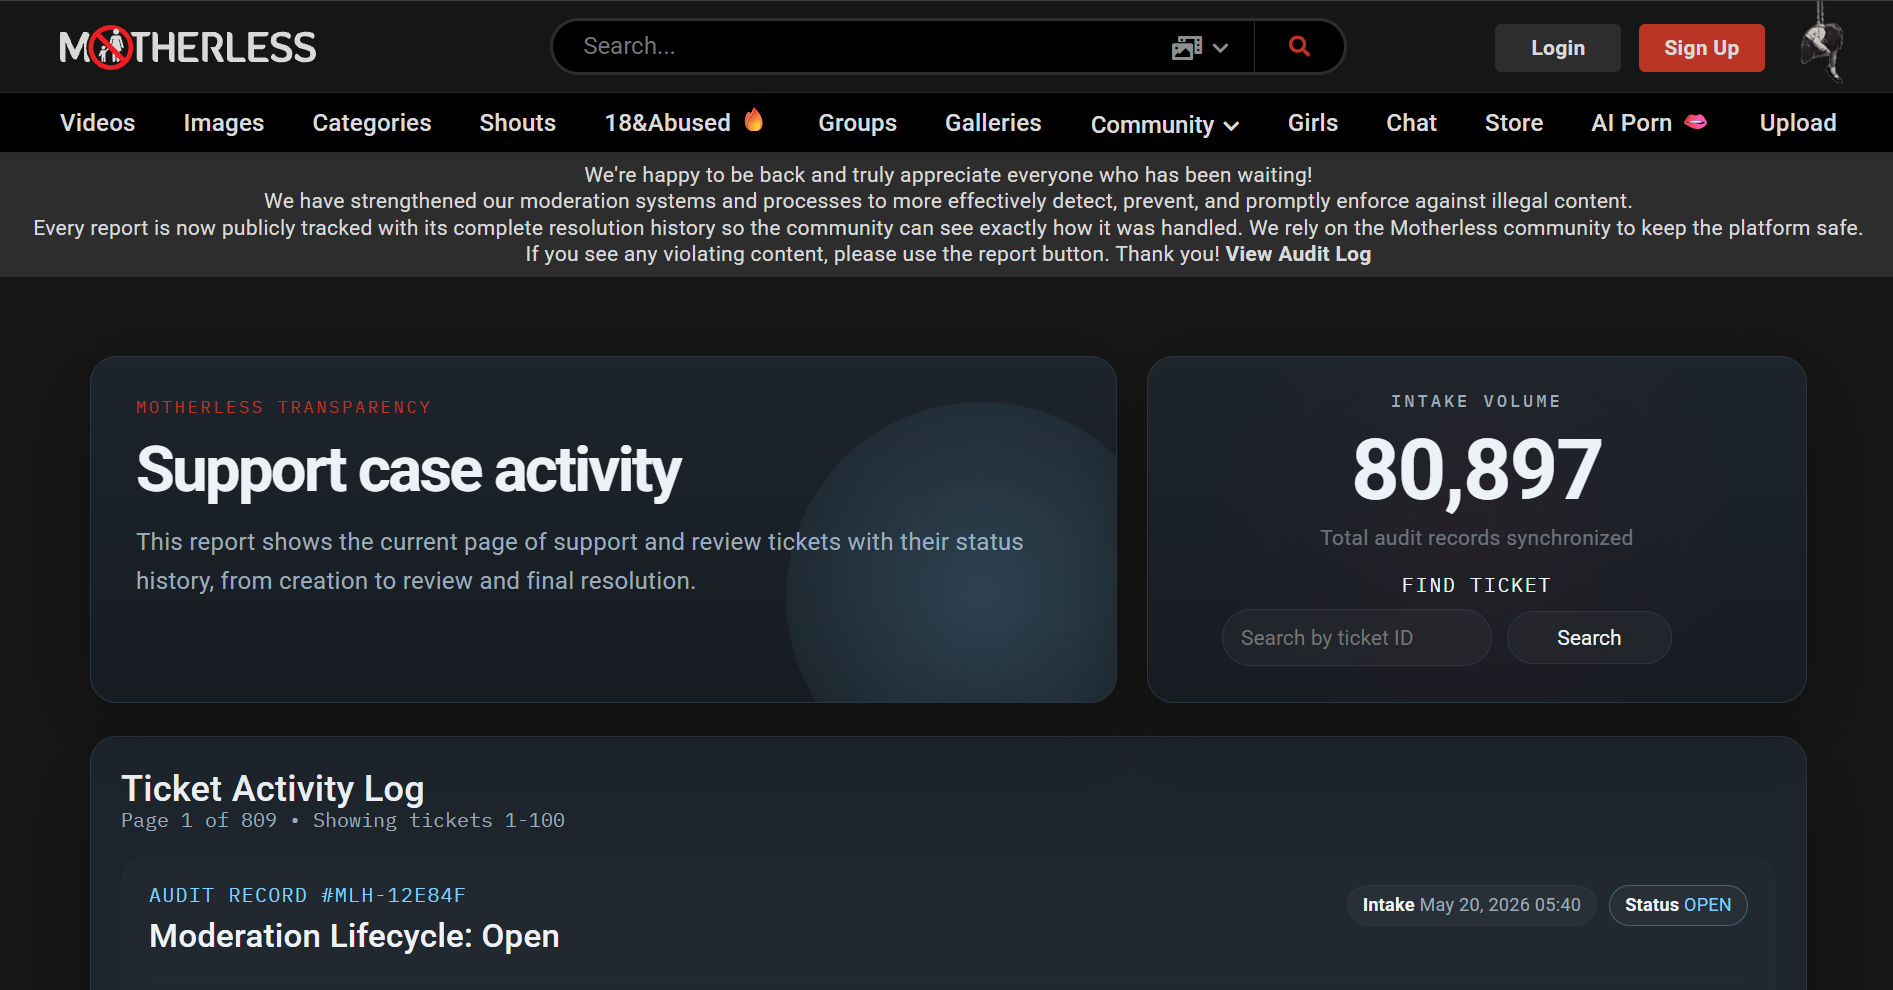Image resolution: width=1893 pixels, height=990 pixels.
Task: Click the Page 1 of 809 text
Action: (199, 821)
